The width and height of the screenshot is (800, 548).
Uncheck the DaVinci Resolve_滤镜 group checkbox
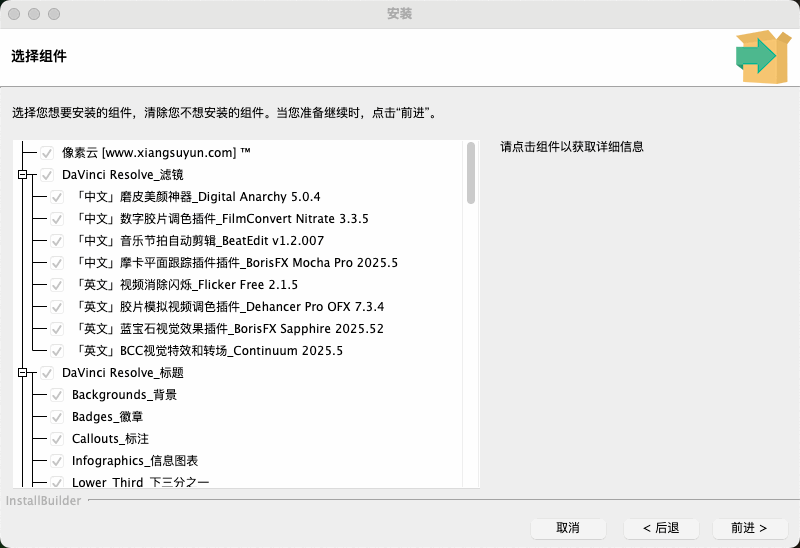(47, 175)
